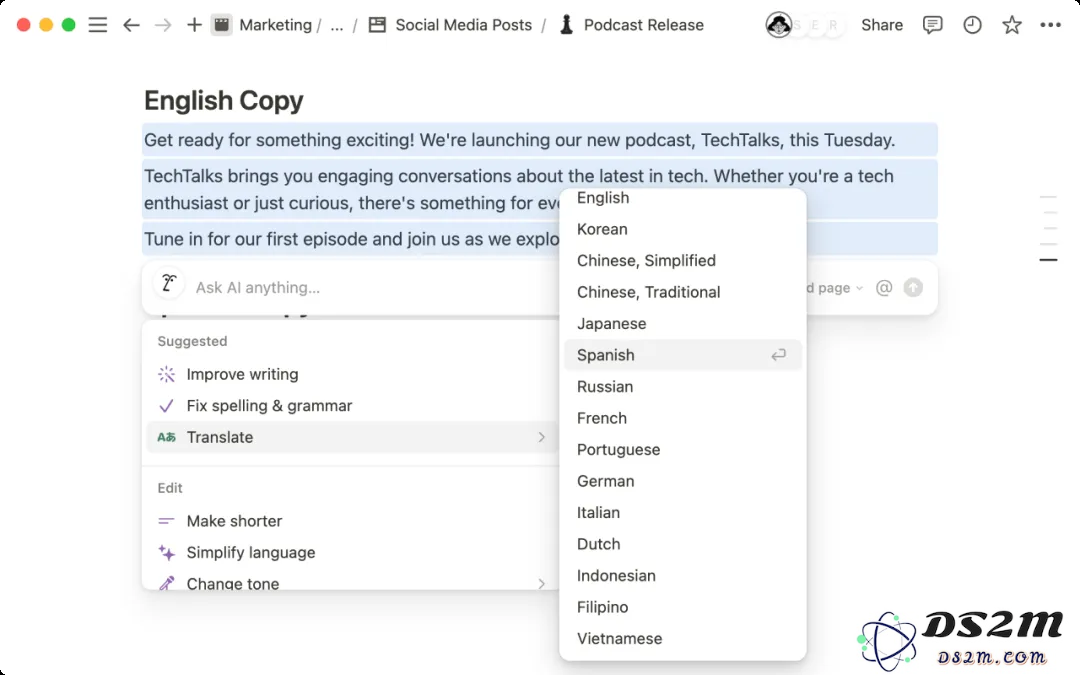Viewport: 1080px width, 675px height.
Task: Expand the Translate submenu chevron
Action: click(x=541, y=437)
